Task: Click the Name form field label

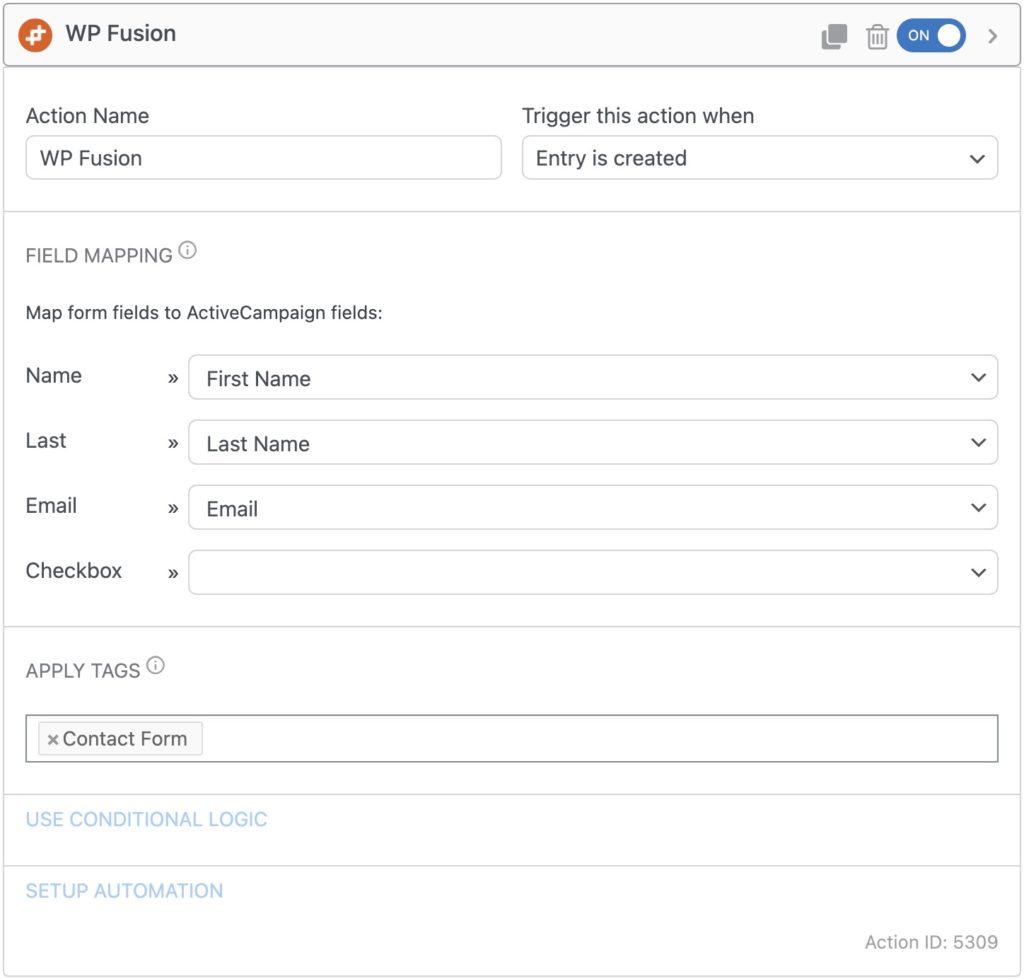Action: [x=54, y=376]
